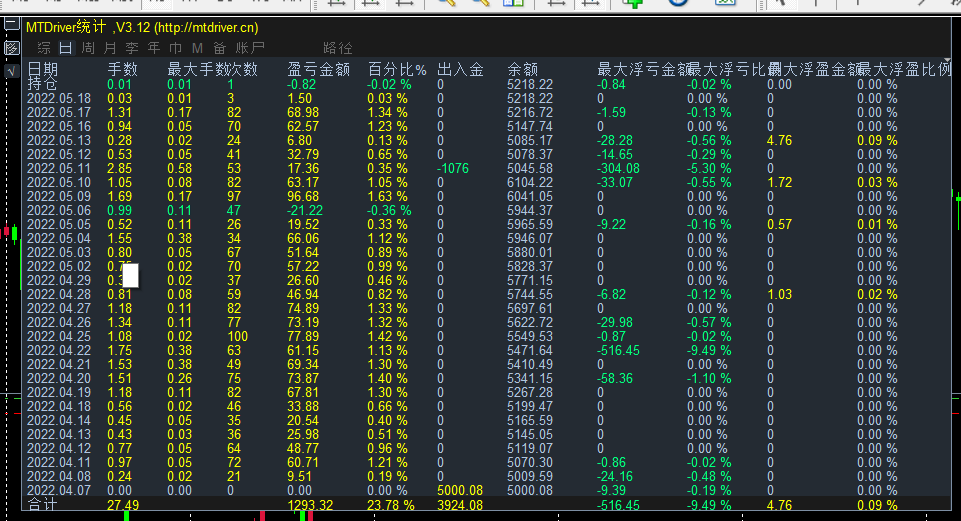Image resolution: width=961 pixels, height=521 pixels.
Task: Collapse the MTDriver panel with the minus box
Action: tap(12, 25)
